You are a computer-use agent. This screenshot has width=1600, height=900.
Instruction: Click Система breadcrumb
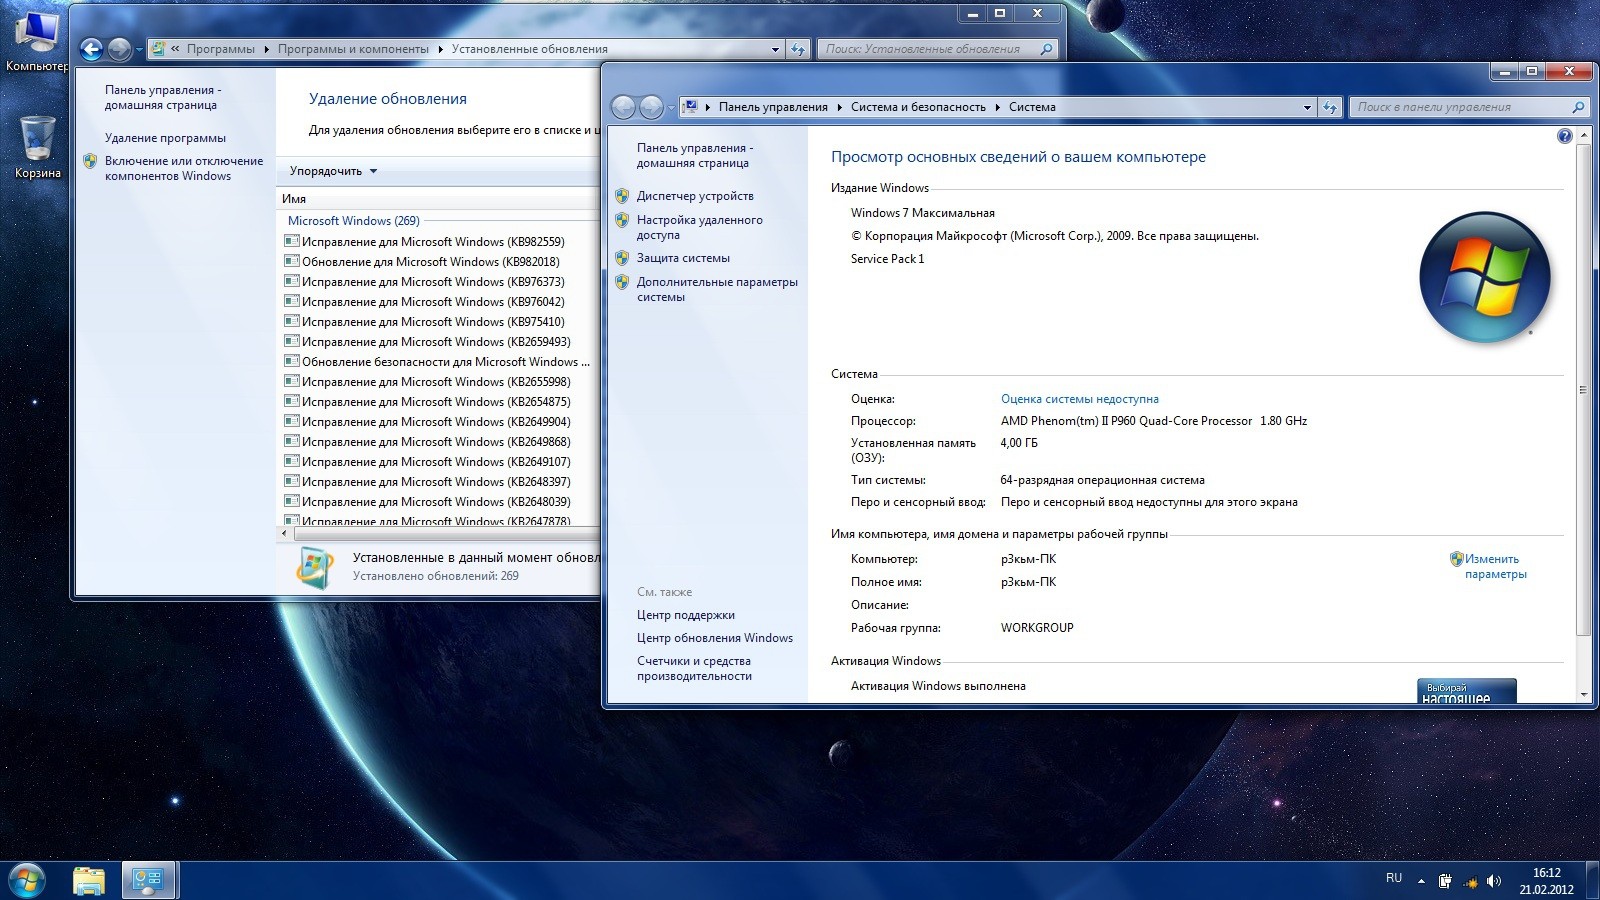tap(1032, 107)
